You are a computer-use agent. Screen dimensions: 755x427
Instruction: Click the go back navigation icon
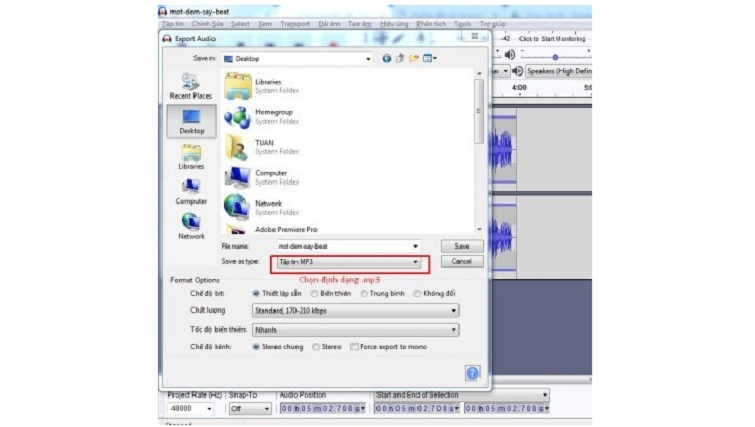coord(388,59)
